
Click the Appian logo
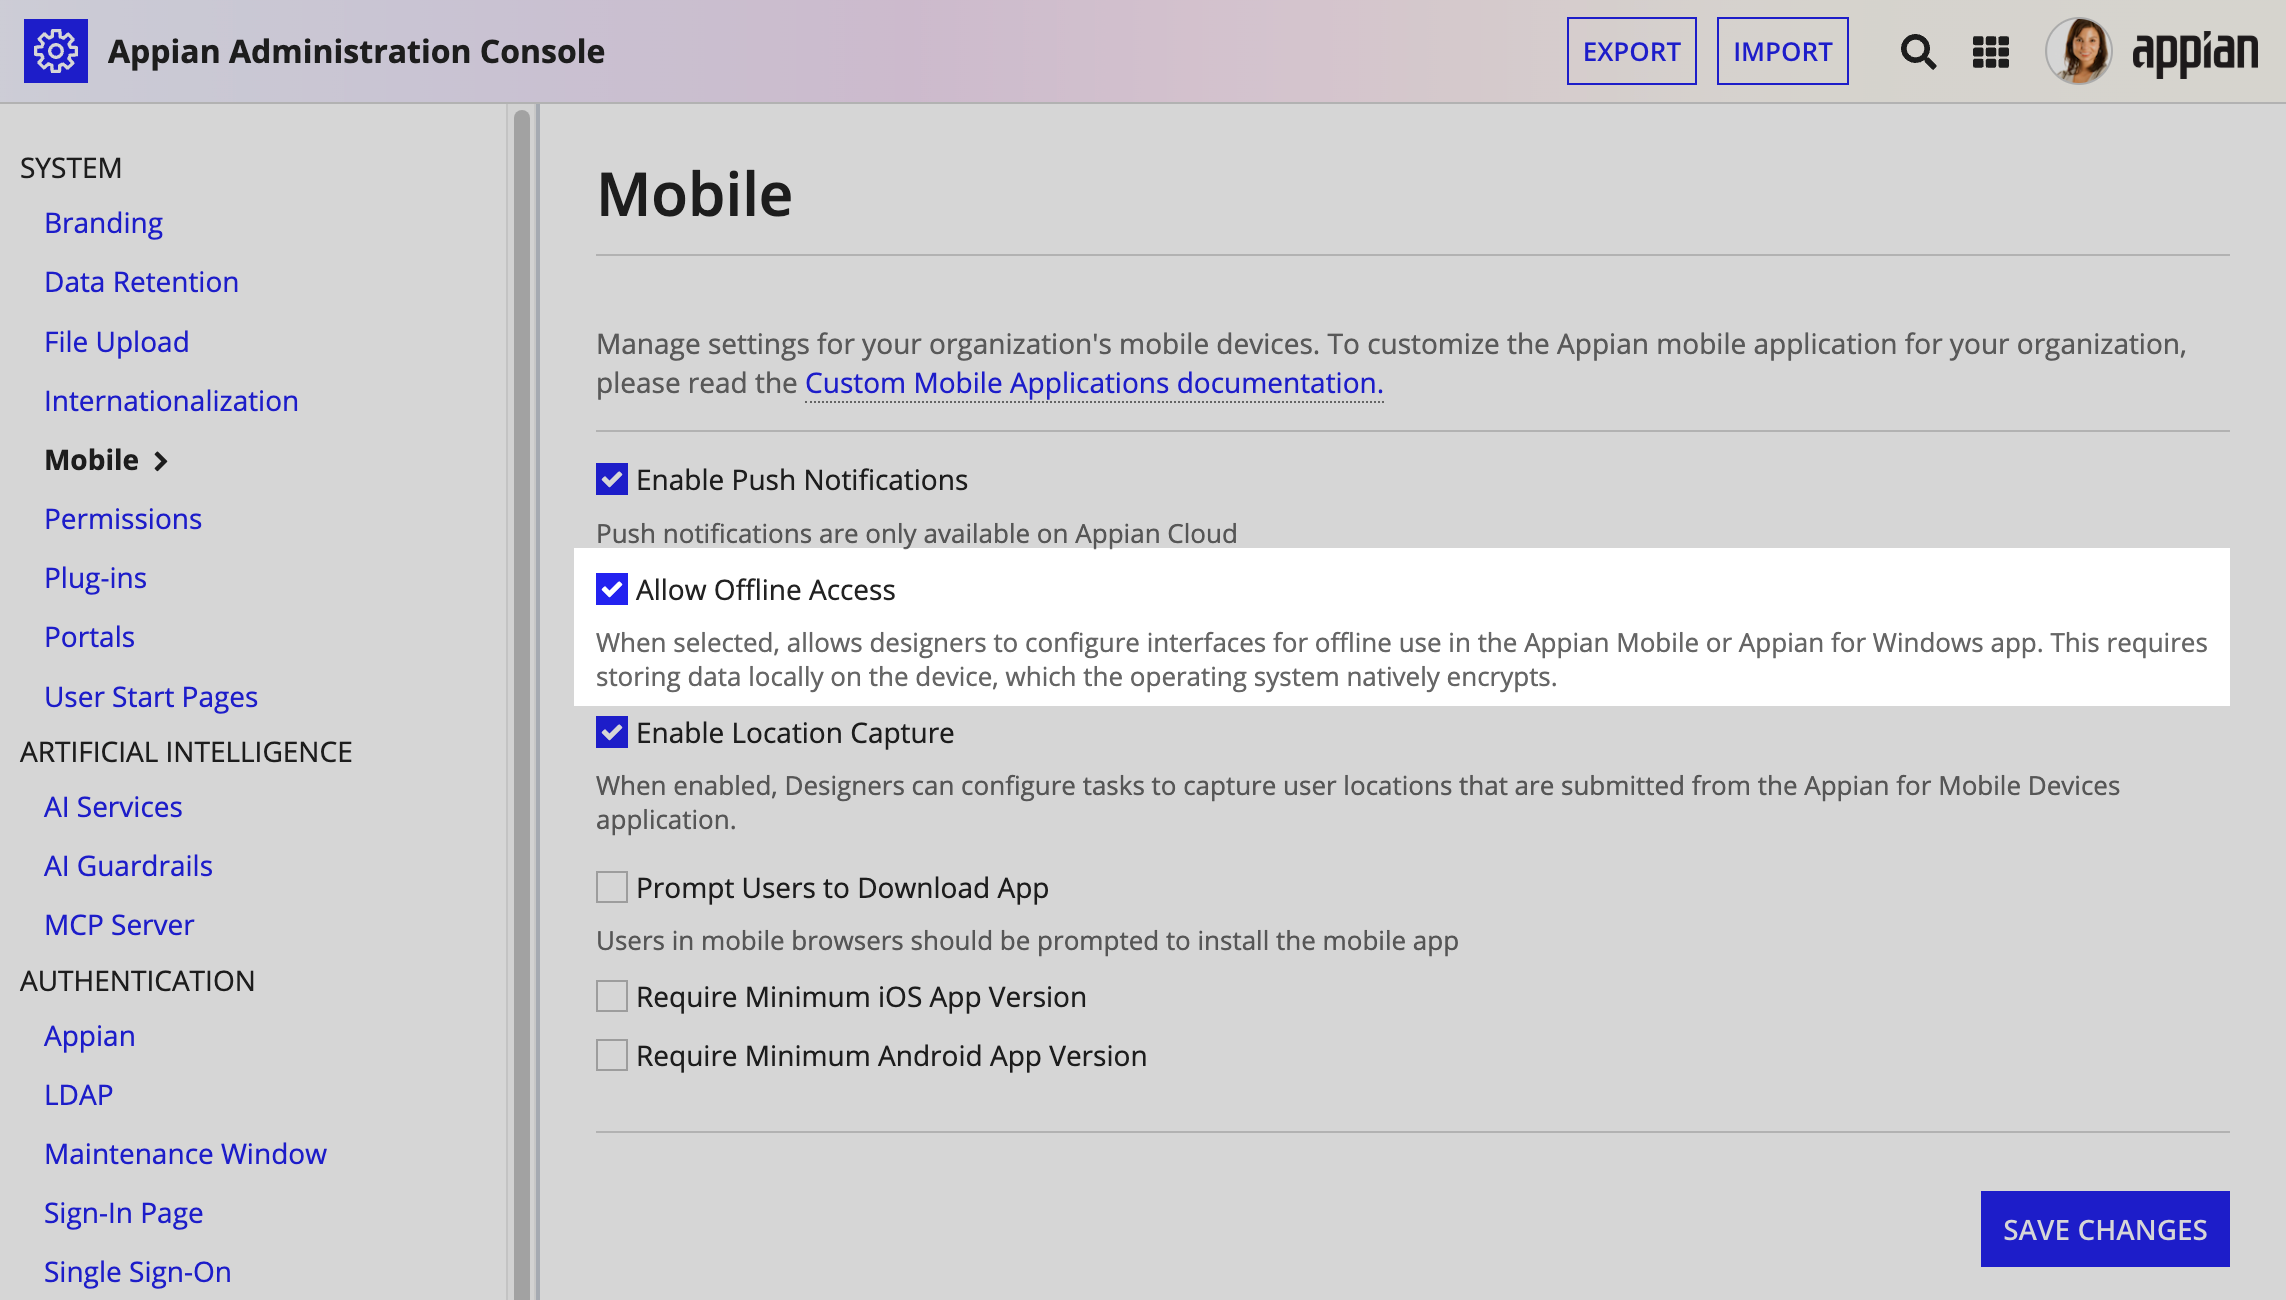pyautogui.click(x=2195, y=53)
